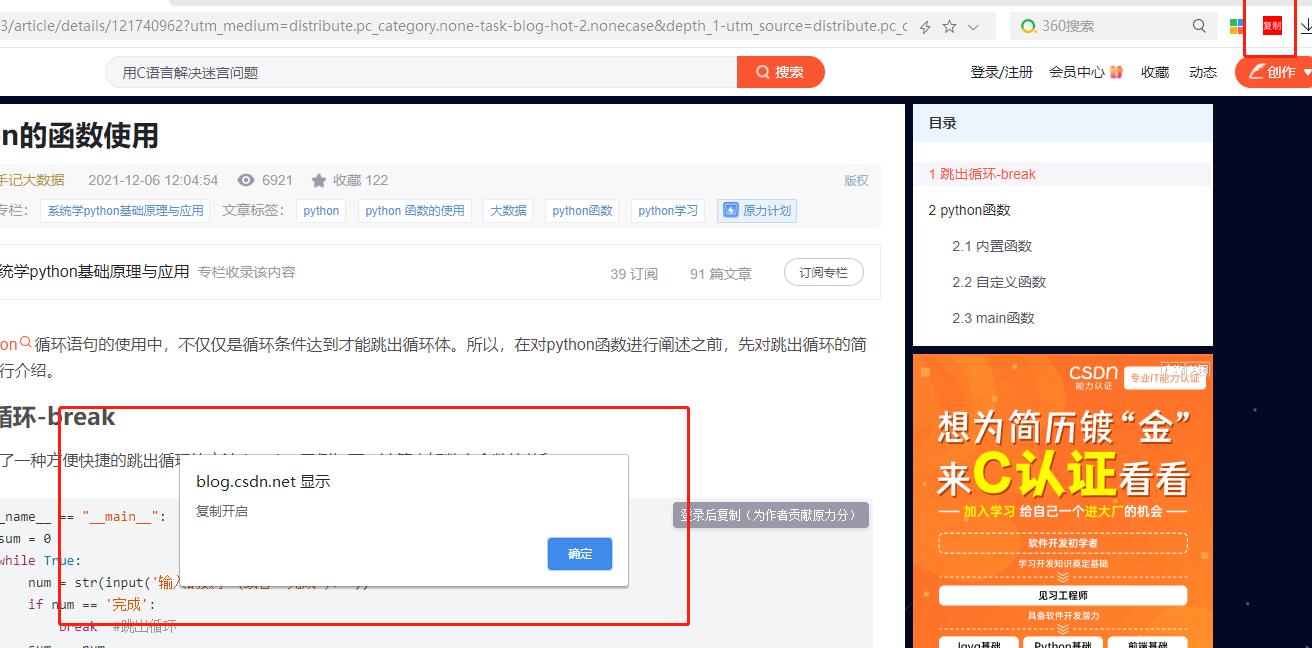Click the 原力计划 badge on the article

[756, 210]
